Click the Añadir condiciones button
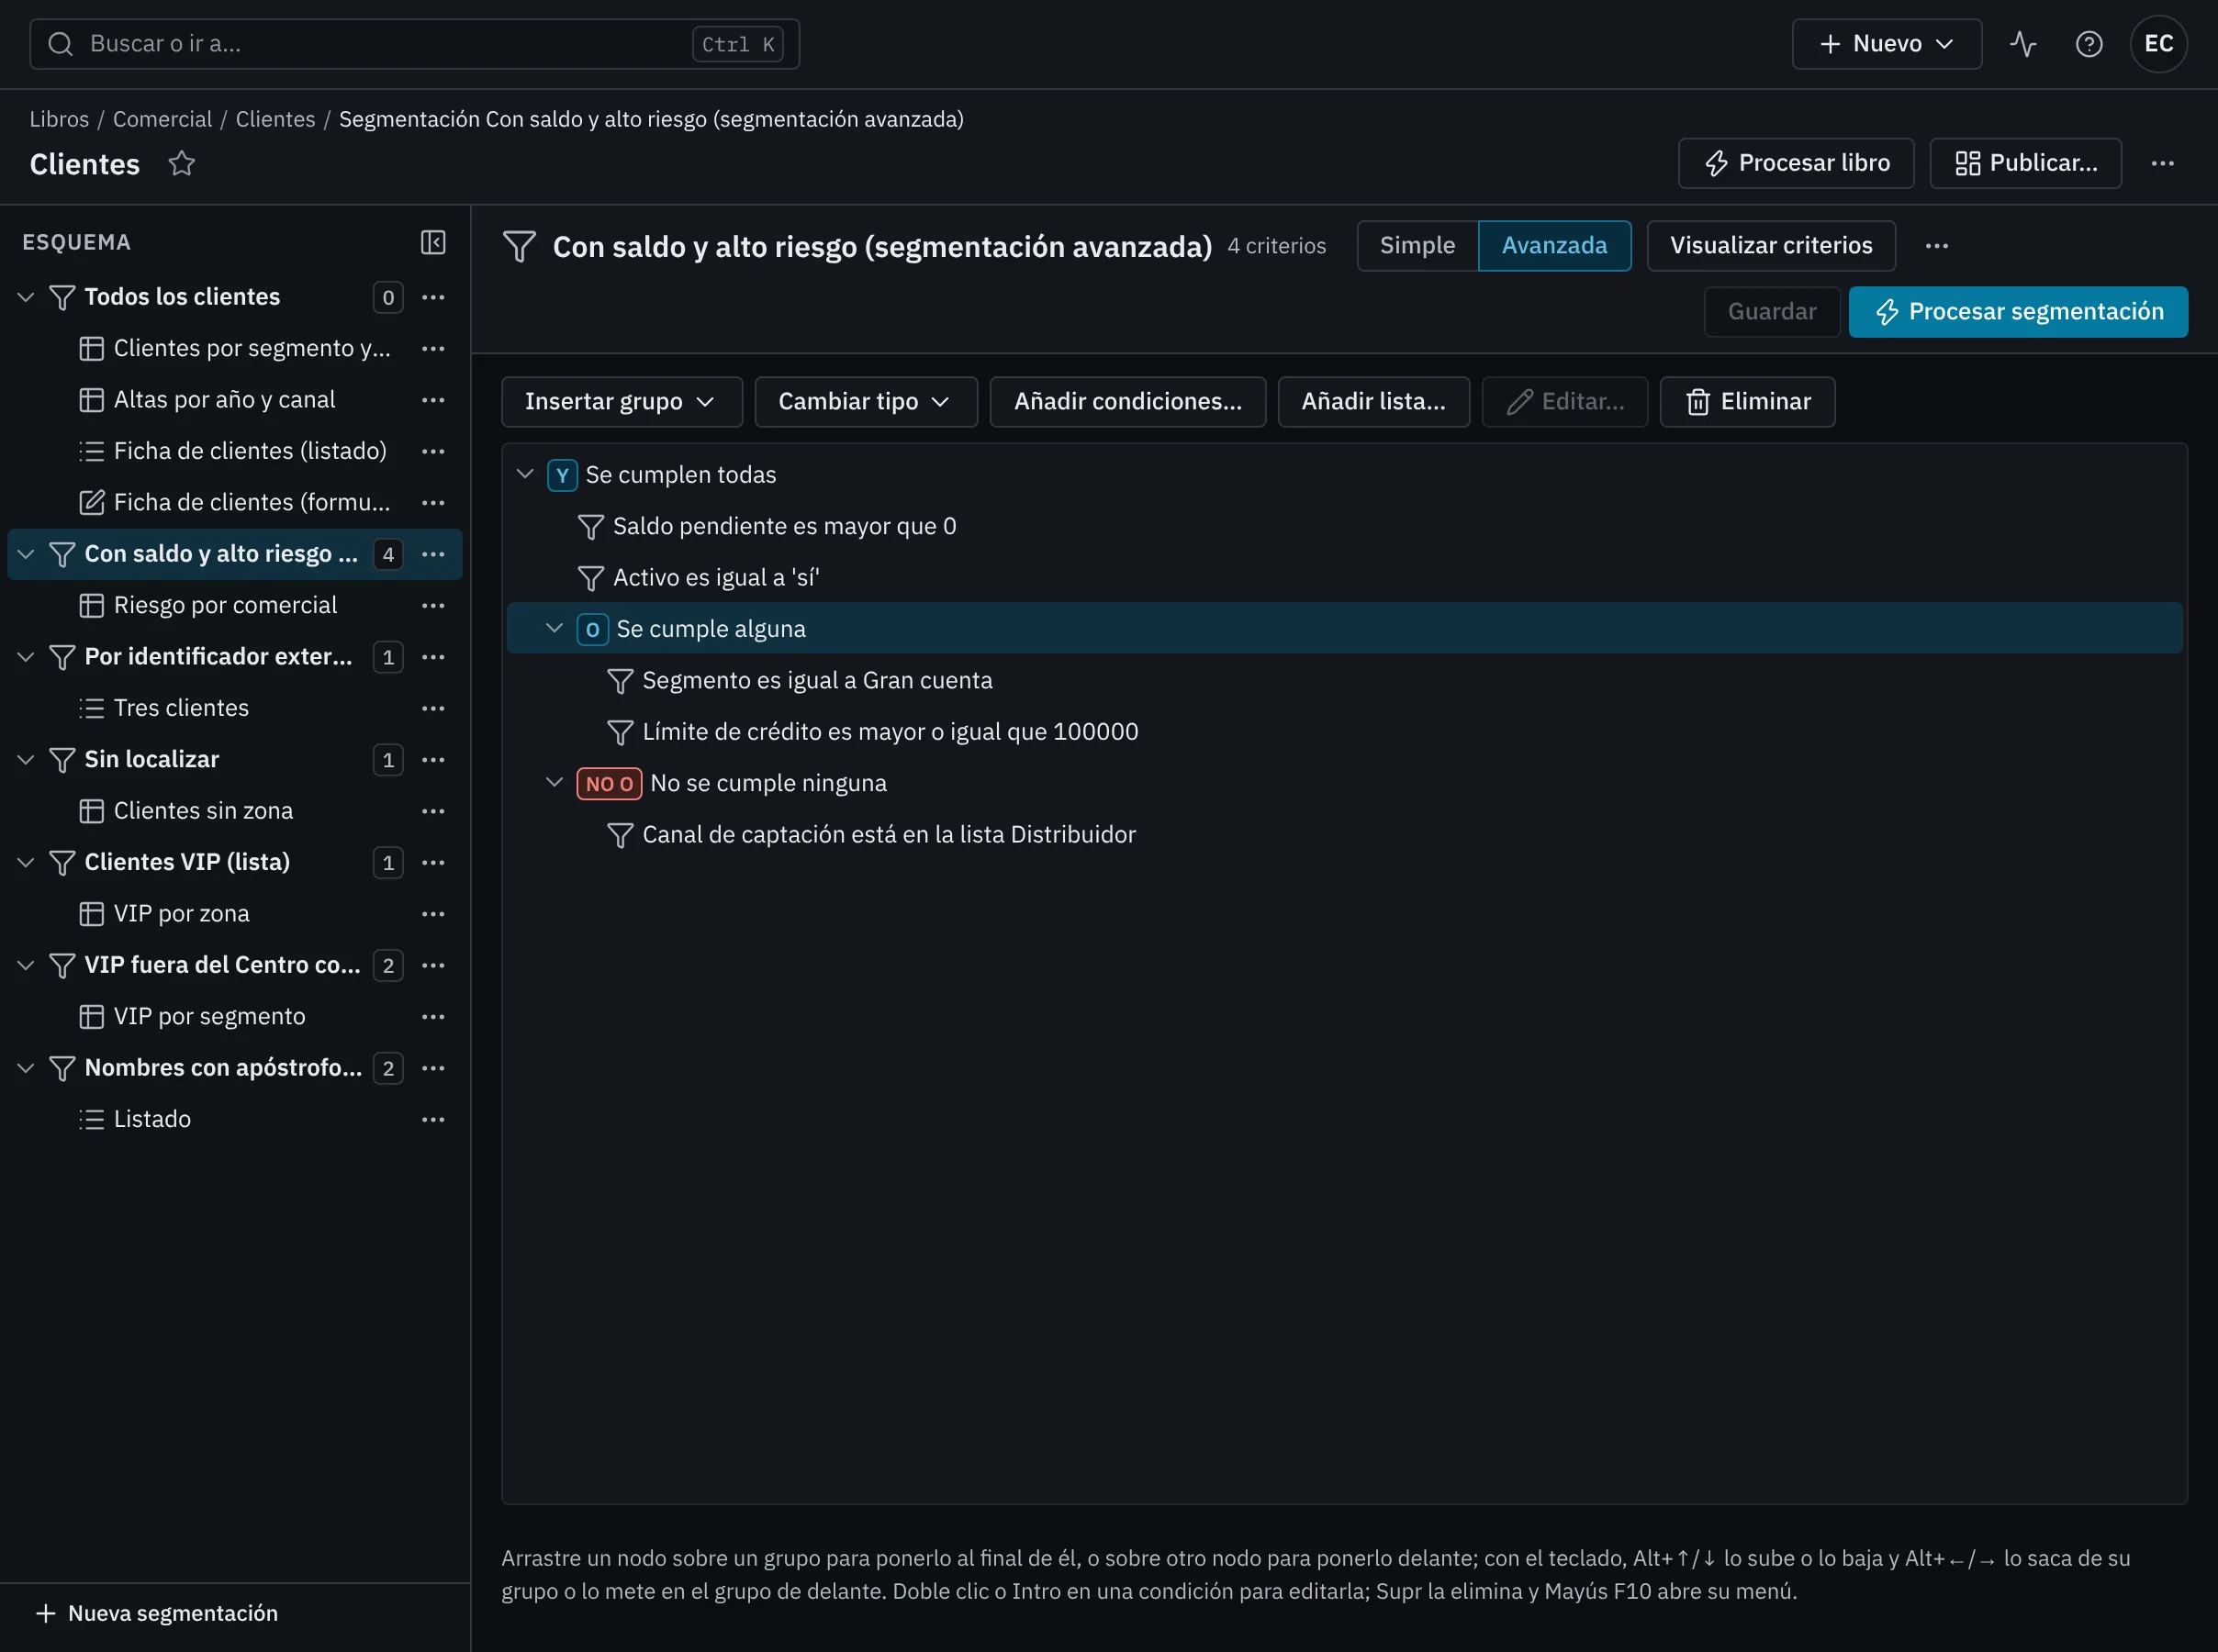Image resolution: width=2218 pixels, height=1652 pixels. 1127,402
